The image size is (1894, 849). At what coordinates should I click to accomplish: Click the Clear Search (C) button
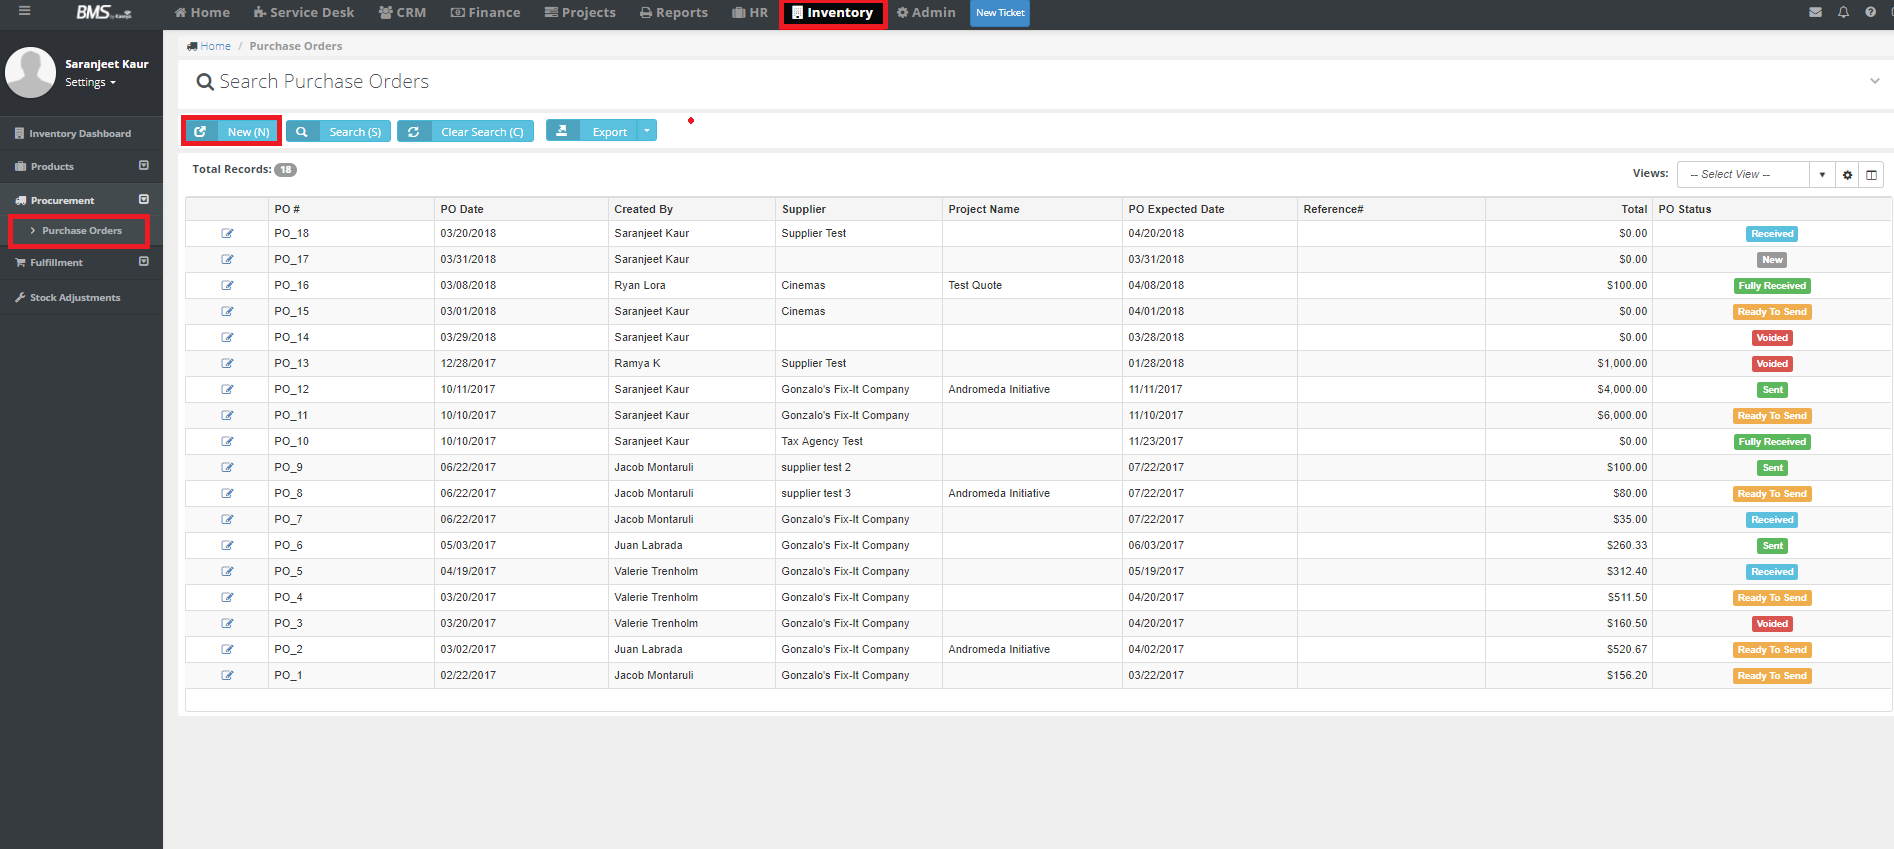point(465,131)
